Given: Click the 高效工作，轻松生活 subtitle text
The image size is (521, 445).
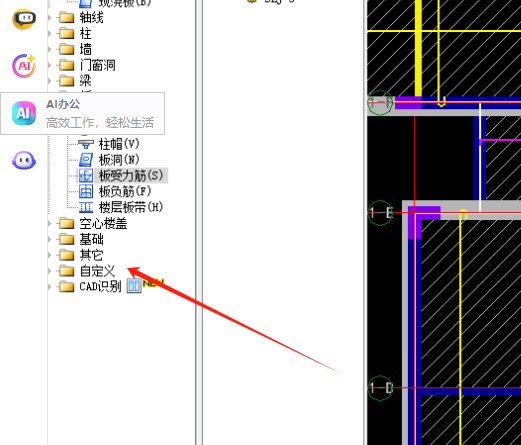Looking at the screenshot, I should 100,123.
